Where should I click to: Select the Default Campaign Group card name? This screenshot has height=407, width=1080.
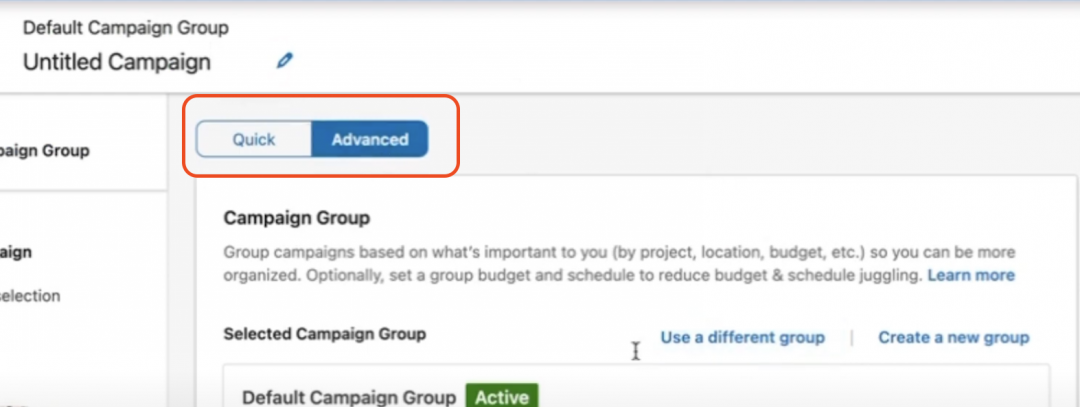(x=349, y=397)
